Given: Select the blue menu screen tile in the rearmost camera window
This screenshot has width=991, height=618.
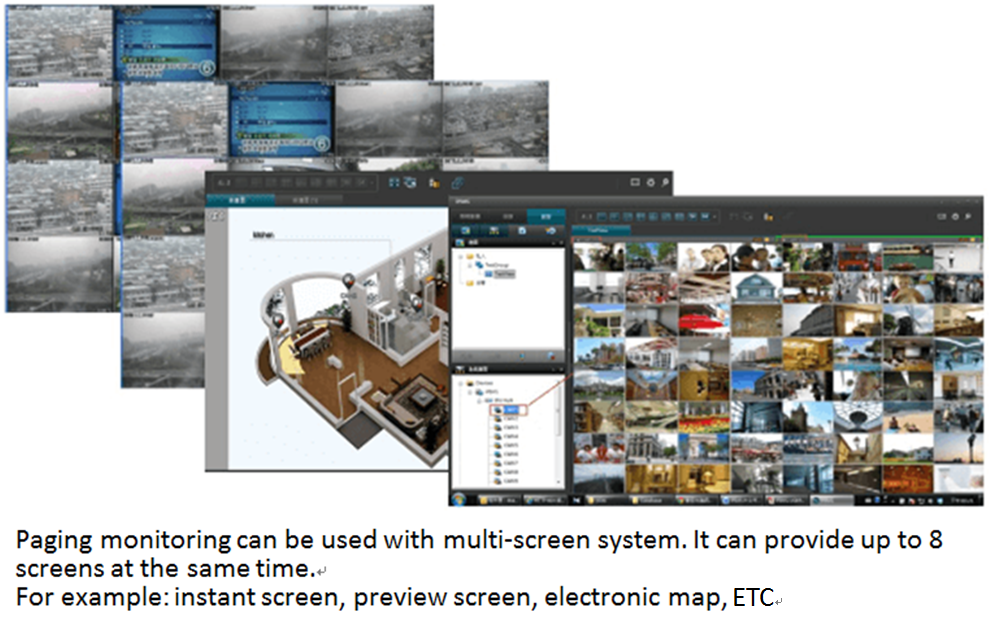Looking at the screenshot, I should pyautogui.click(x=167, y=44).
